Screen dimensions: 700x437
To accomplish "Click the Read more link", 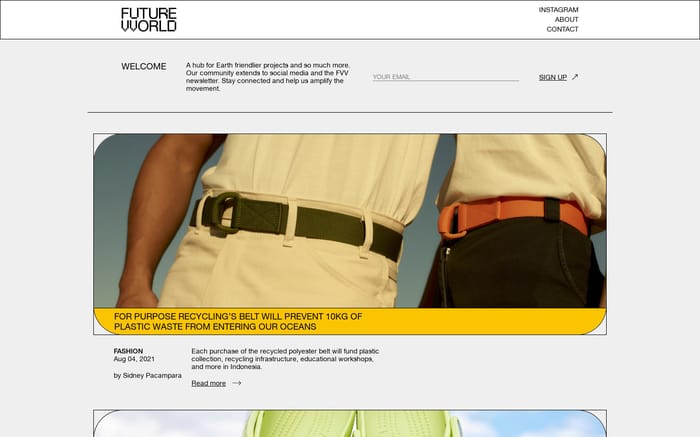I will pyautogui.click(x=208, y=383).
